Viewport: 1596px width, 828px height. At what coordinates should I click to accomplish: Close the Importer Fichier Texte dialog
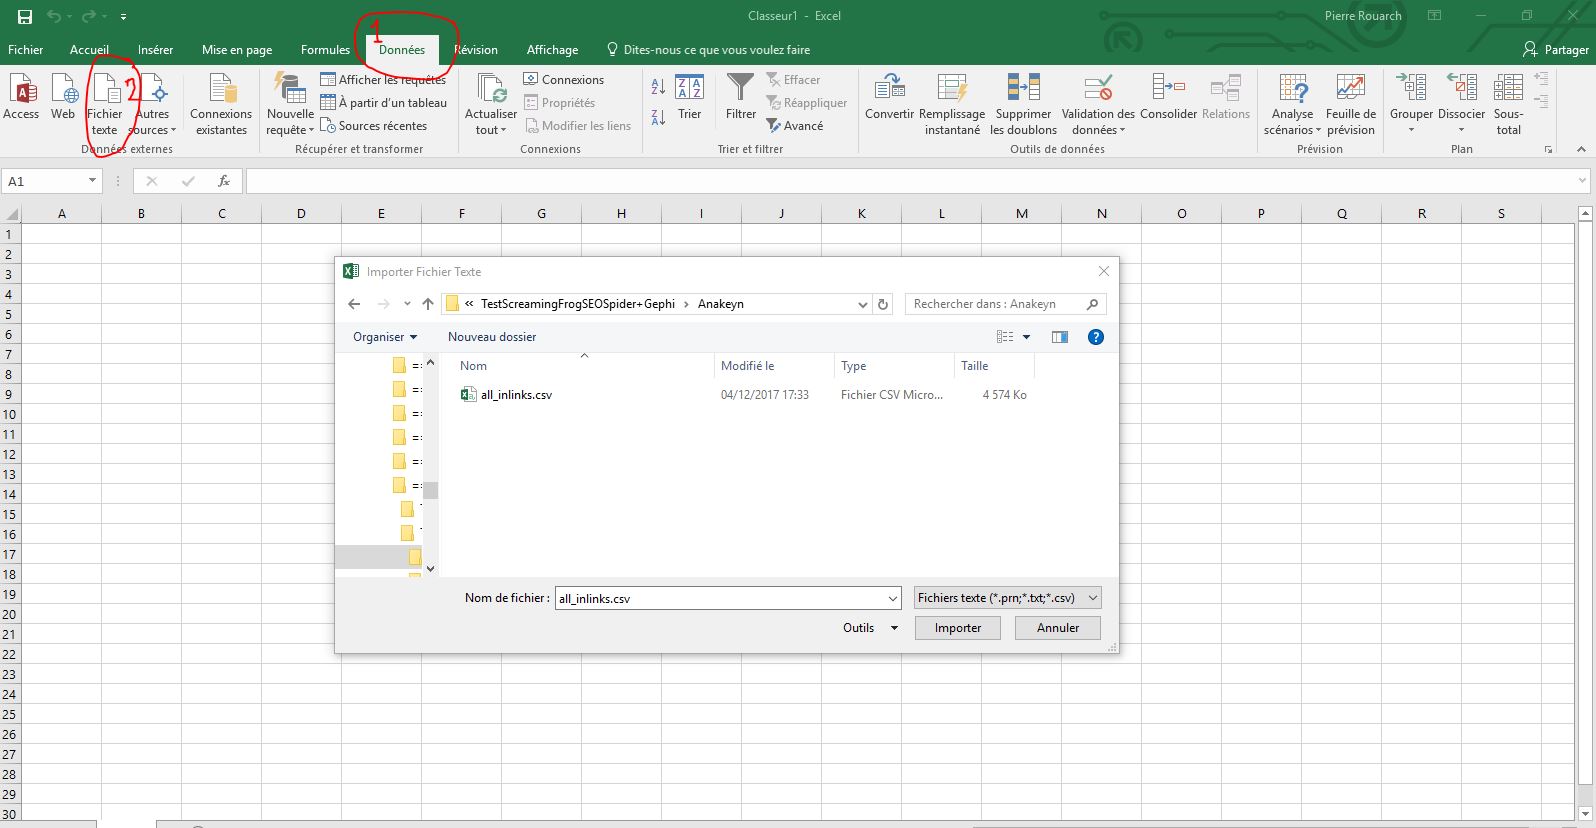point(1104,271)
